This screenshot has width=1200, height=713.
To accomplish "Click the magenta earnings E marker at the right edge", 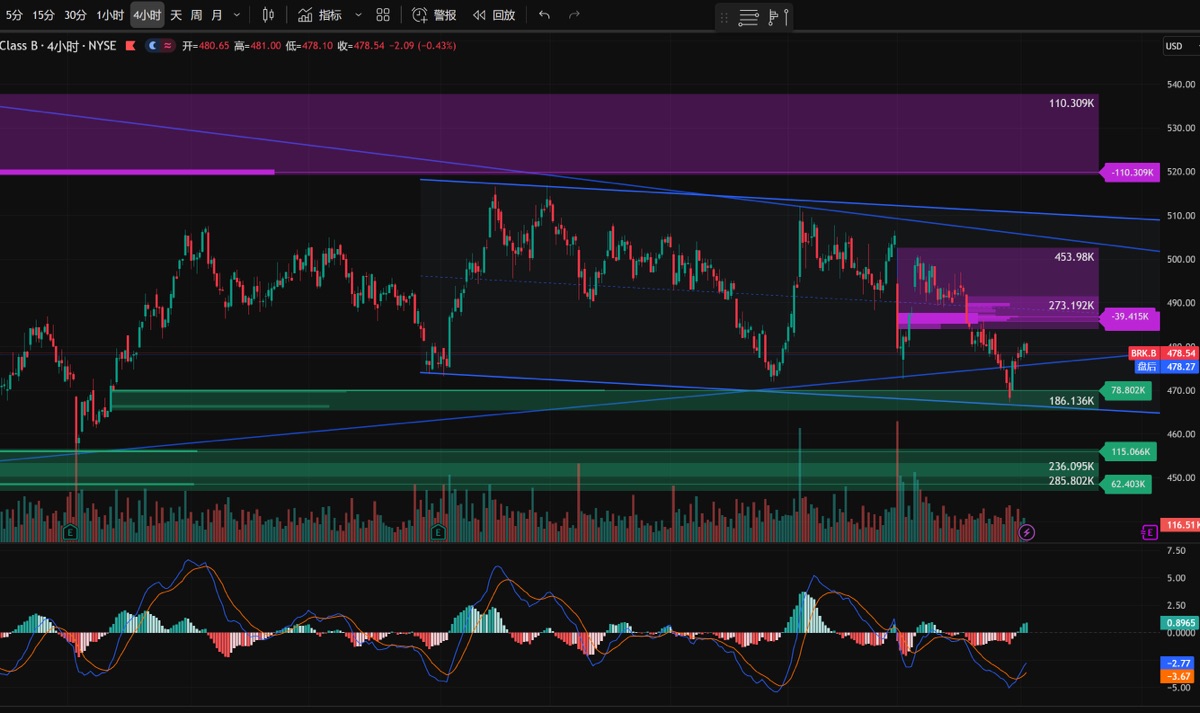I will 1149,532.
